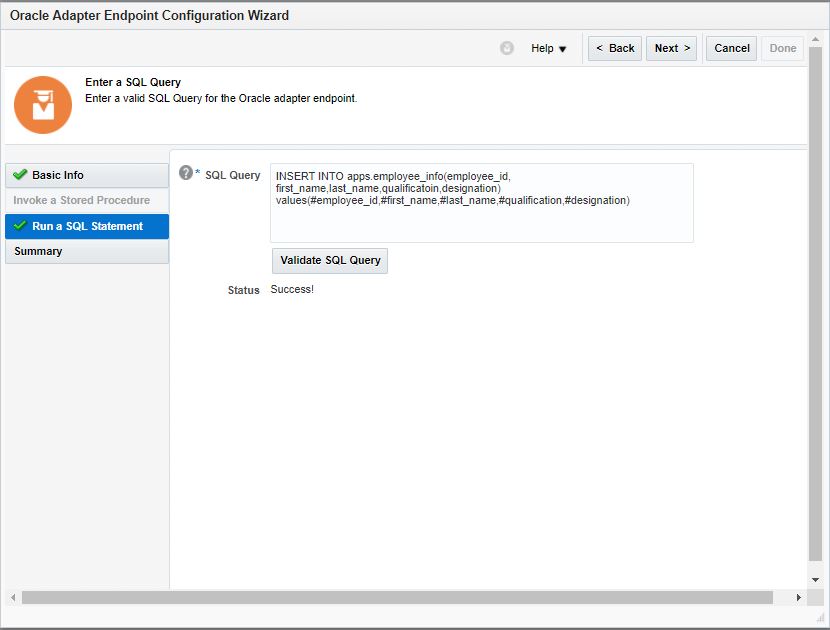
Task: Click the Done button
Action: 782,48
